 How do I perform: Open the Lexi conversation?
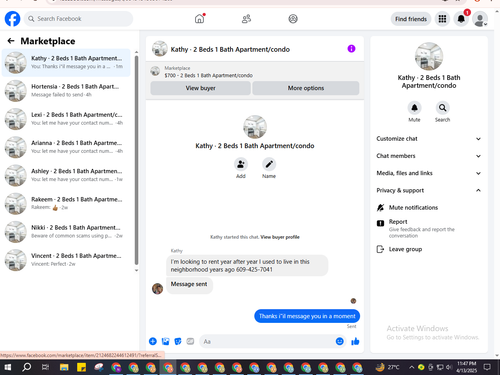66,119
